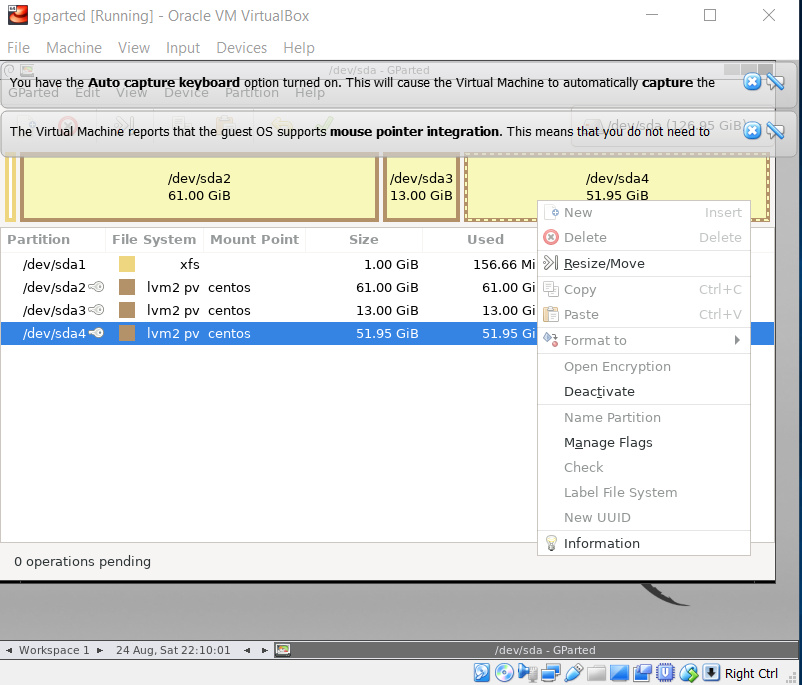Viewport: 802px width, 685px height.
Task: Suppress the Auto capture keyboard message permanently
Action: point(775,82)
